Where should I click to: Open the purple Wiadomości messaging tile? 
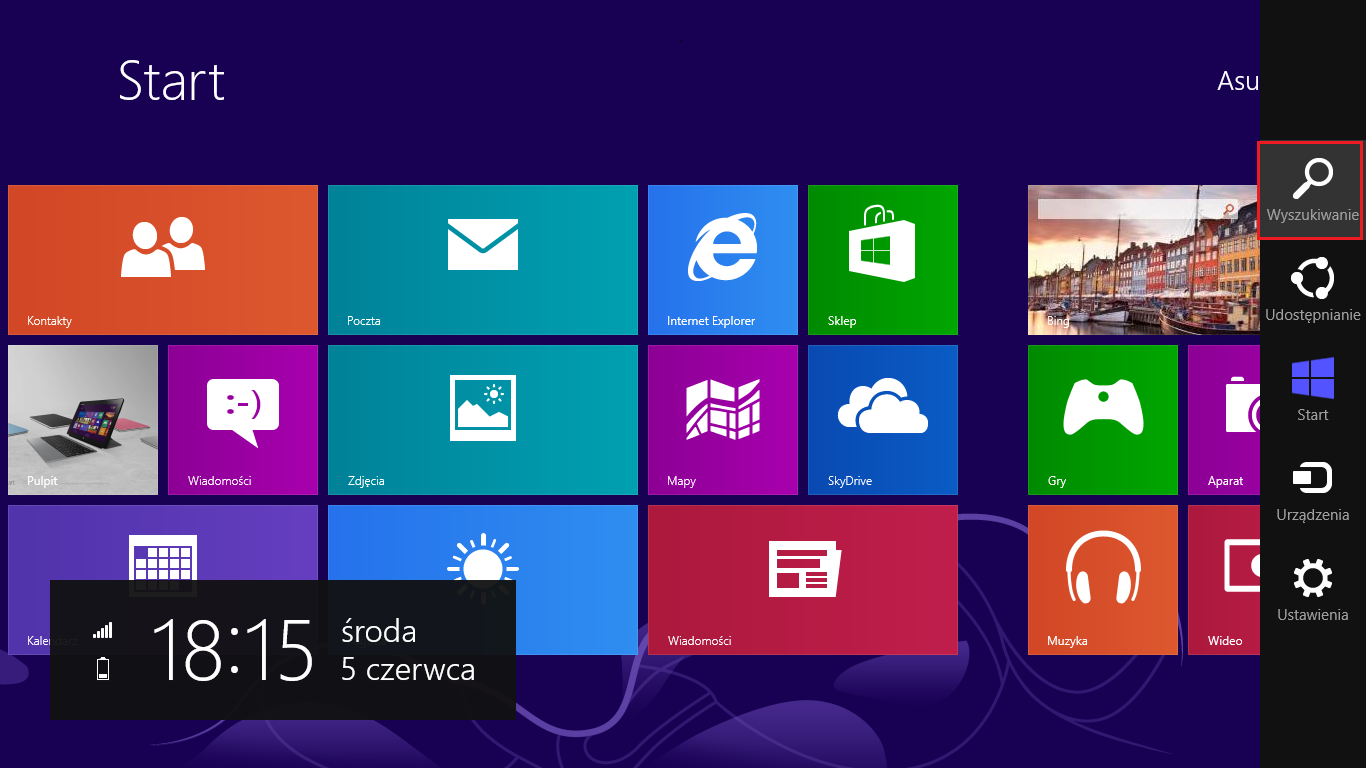click(x=243, y=420)
